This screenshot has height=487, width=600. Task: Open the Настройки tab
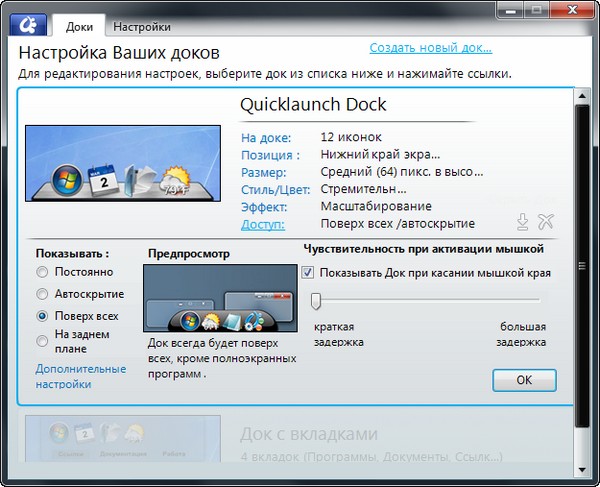[x=142, y=27]
